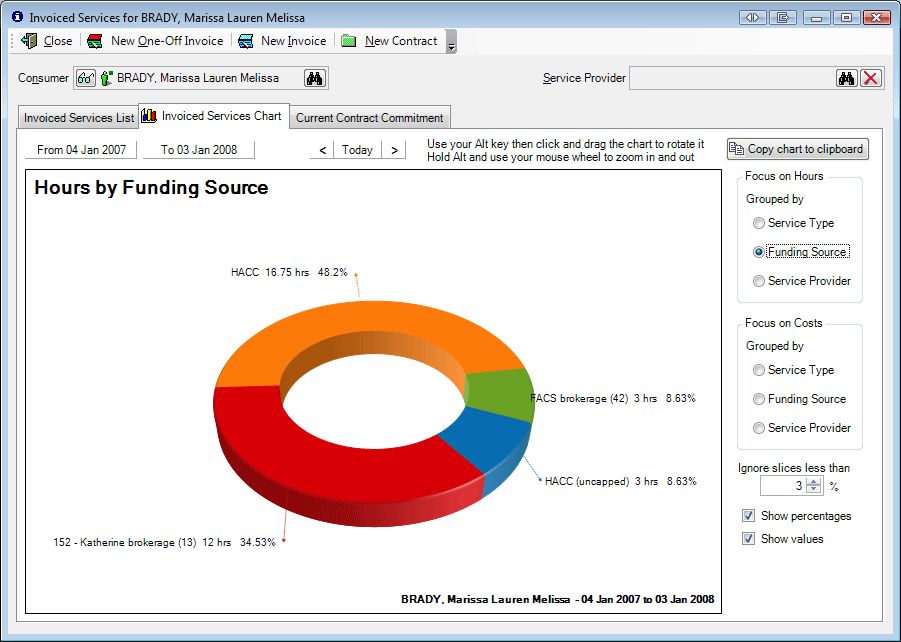Toggle Show percentages checkbox
Screen dimensions: 901x642
pyautogui.click(x=748, y=516)
